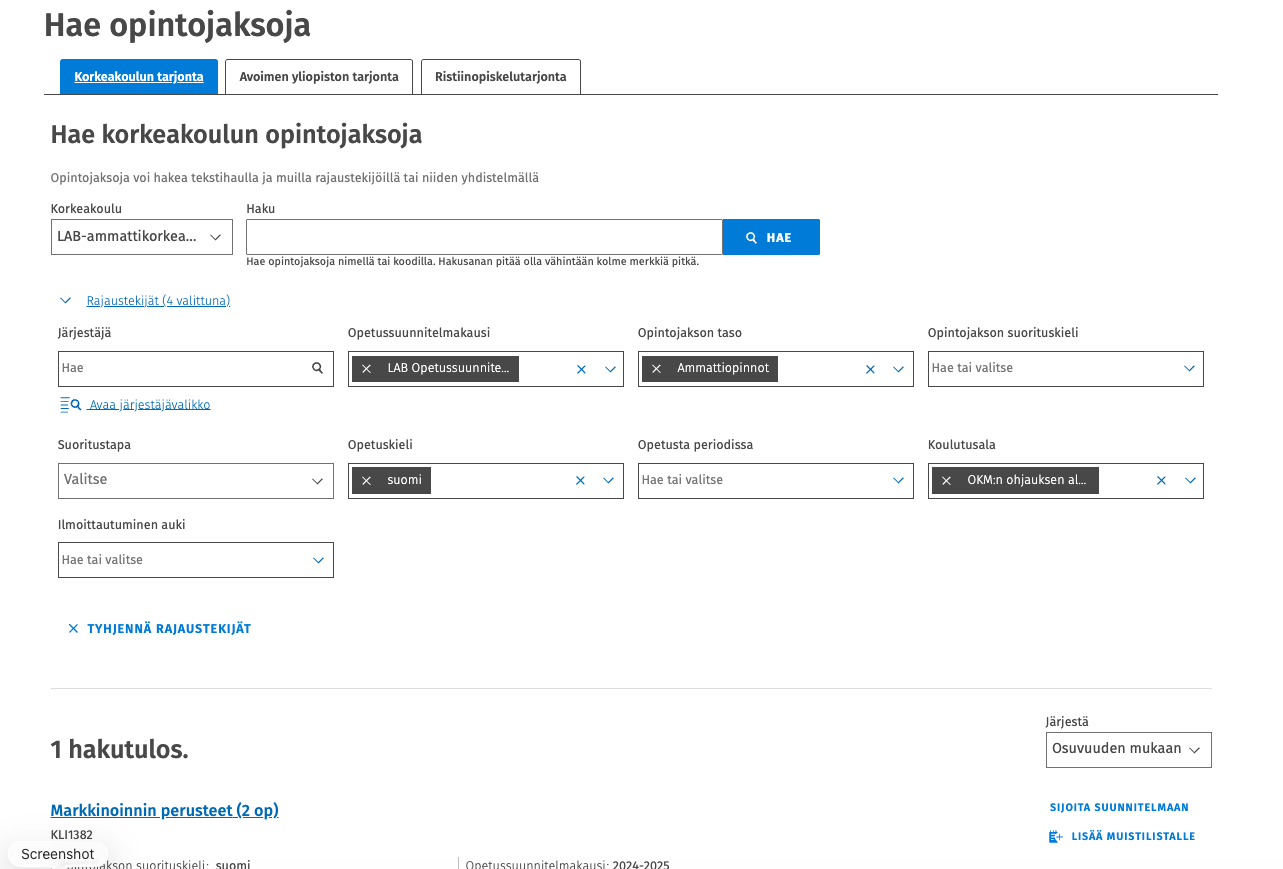Screen dimensions: 1283x869
Task: Remove the LAB Opetussuunnitelma chip
Action: pos(367,369)
